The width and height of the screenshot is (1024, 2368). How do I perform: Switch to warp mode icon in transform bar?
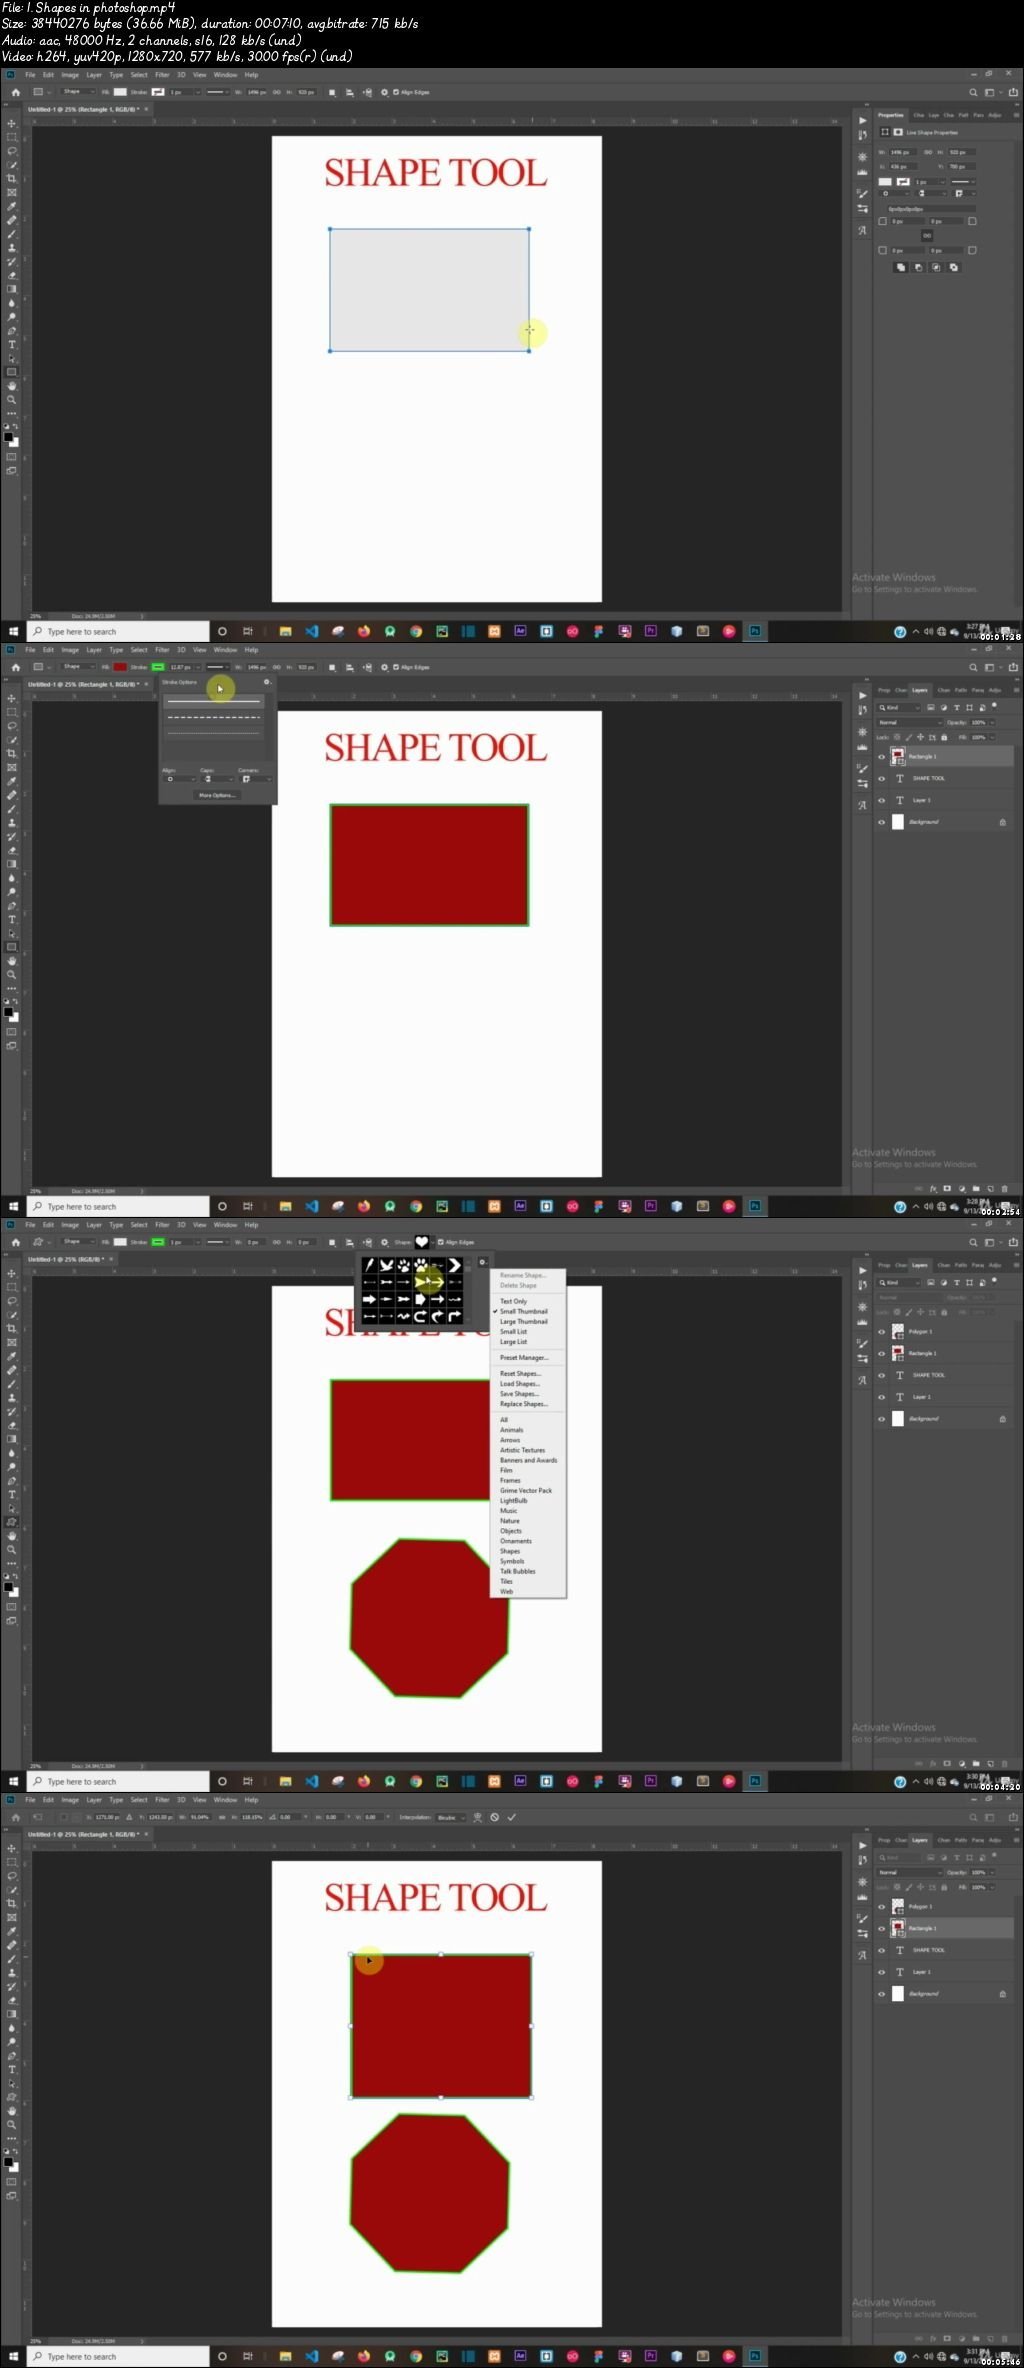click(x=477, y=1817)
